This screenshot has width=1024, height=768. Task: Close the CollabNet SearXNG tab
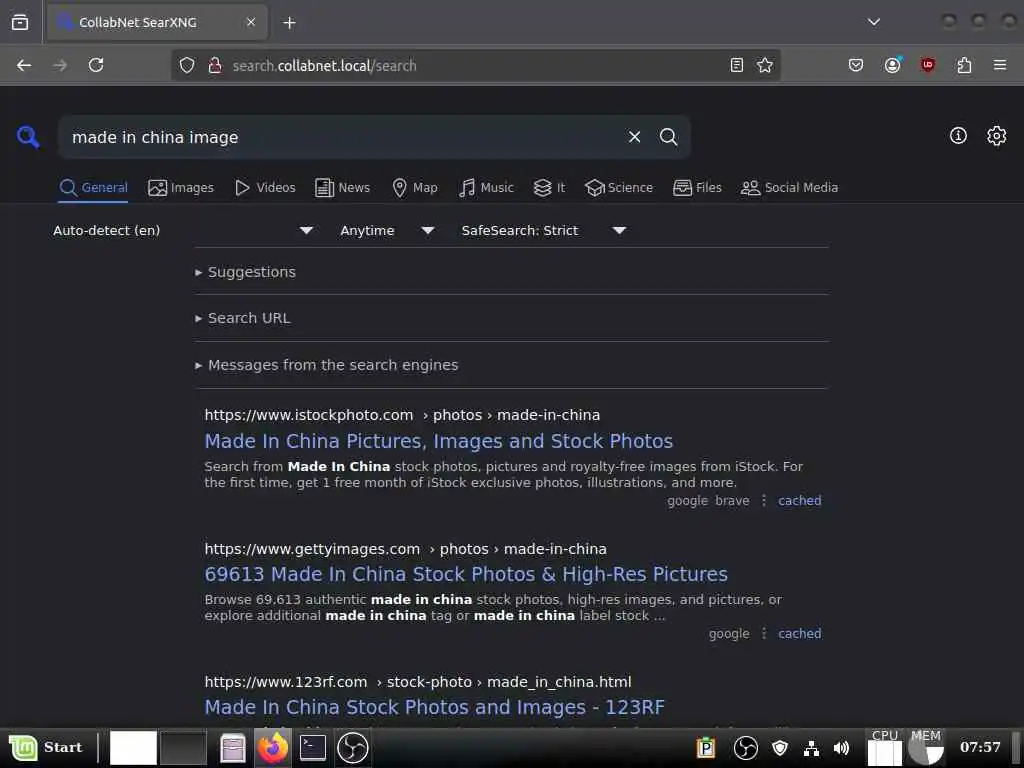251,22
